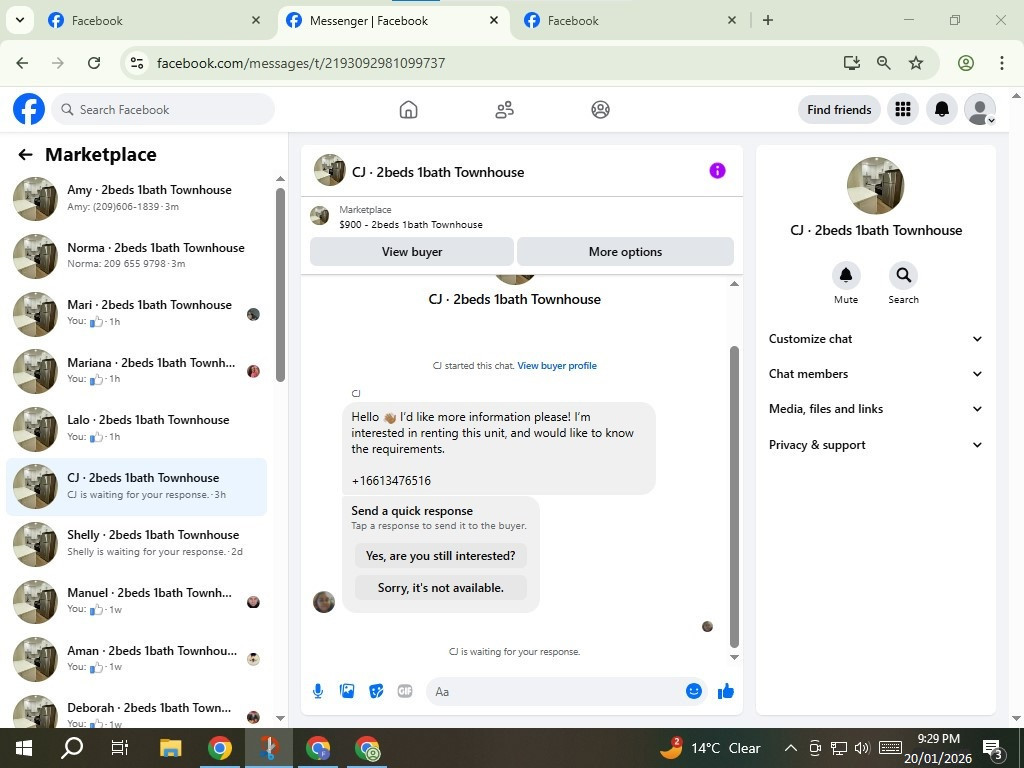Click the chat messages scrollbar thumb
This screenshot has height=768, width=1024.
pyautogui.click(x=734, y=496)
